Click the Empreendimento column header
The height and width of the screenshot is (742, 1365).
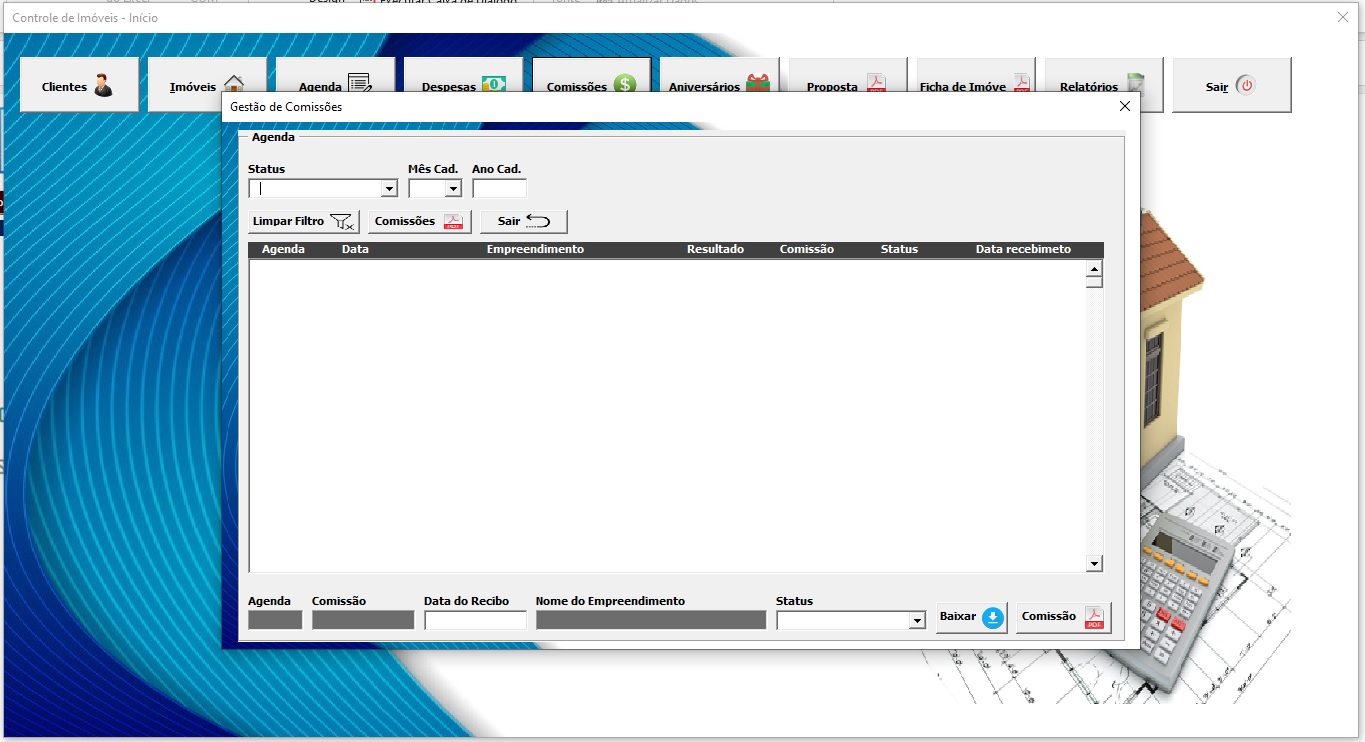coord(535,249)
